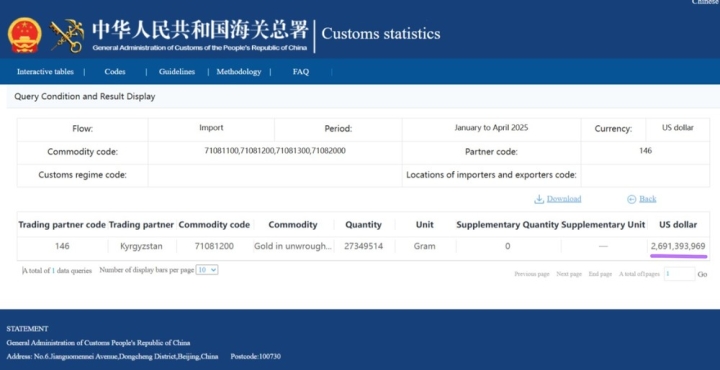Click the Go button beside page field
This screenshot has height=370, width=720.
click(703, 274)
